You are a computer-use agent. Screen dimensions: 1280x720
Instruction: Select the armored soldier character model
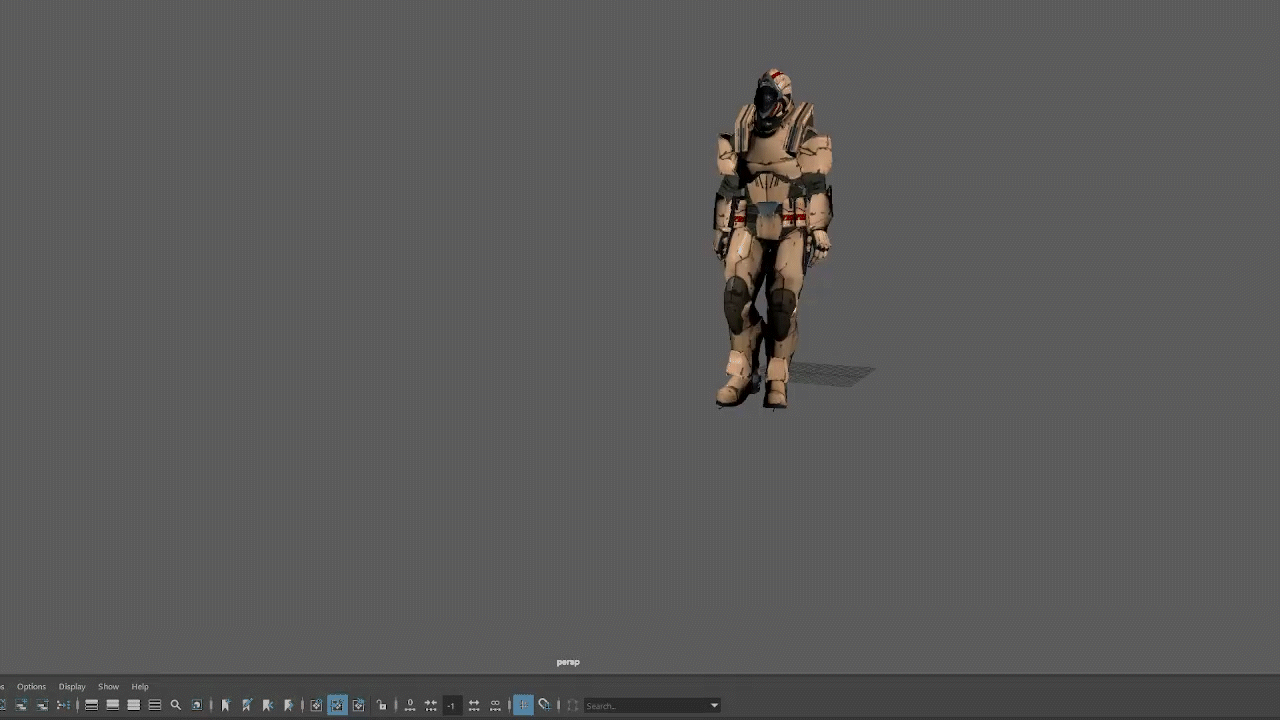(x=771, y=240)
